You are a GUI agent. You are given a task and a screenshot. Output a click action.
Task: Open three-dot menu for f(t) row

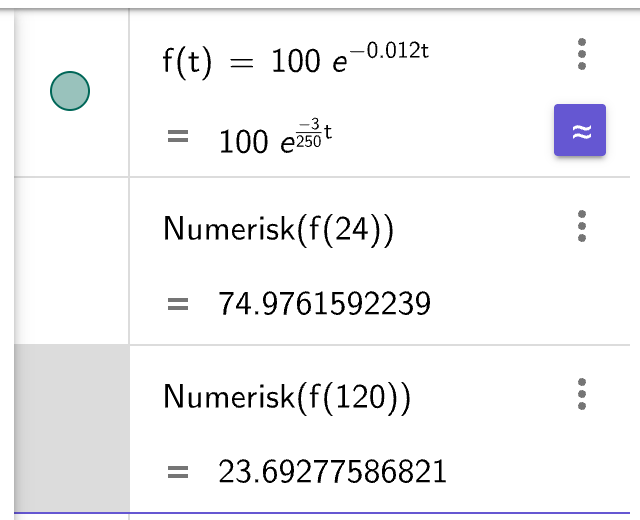point(582,54)
